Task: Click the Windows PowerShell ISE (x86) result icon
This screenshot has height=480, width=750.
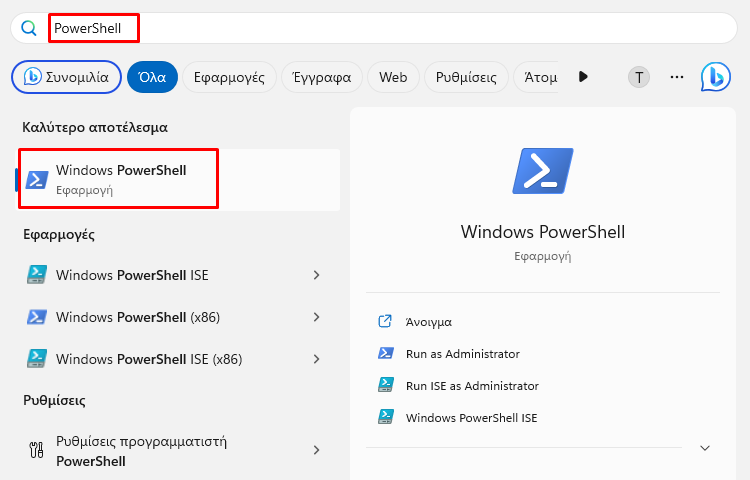Action: click(37, 359)
